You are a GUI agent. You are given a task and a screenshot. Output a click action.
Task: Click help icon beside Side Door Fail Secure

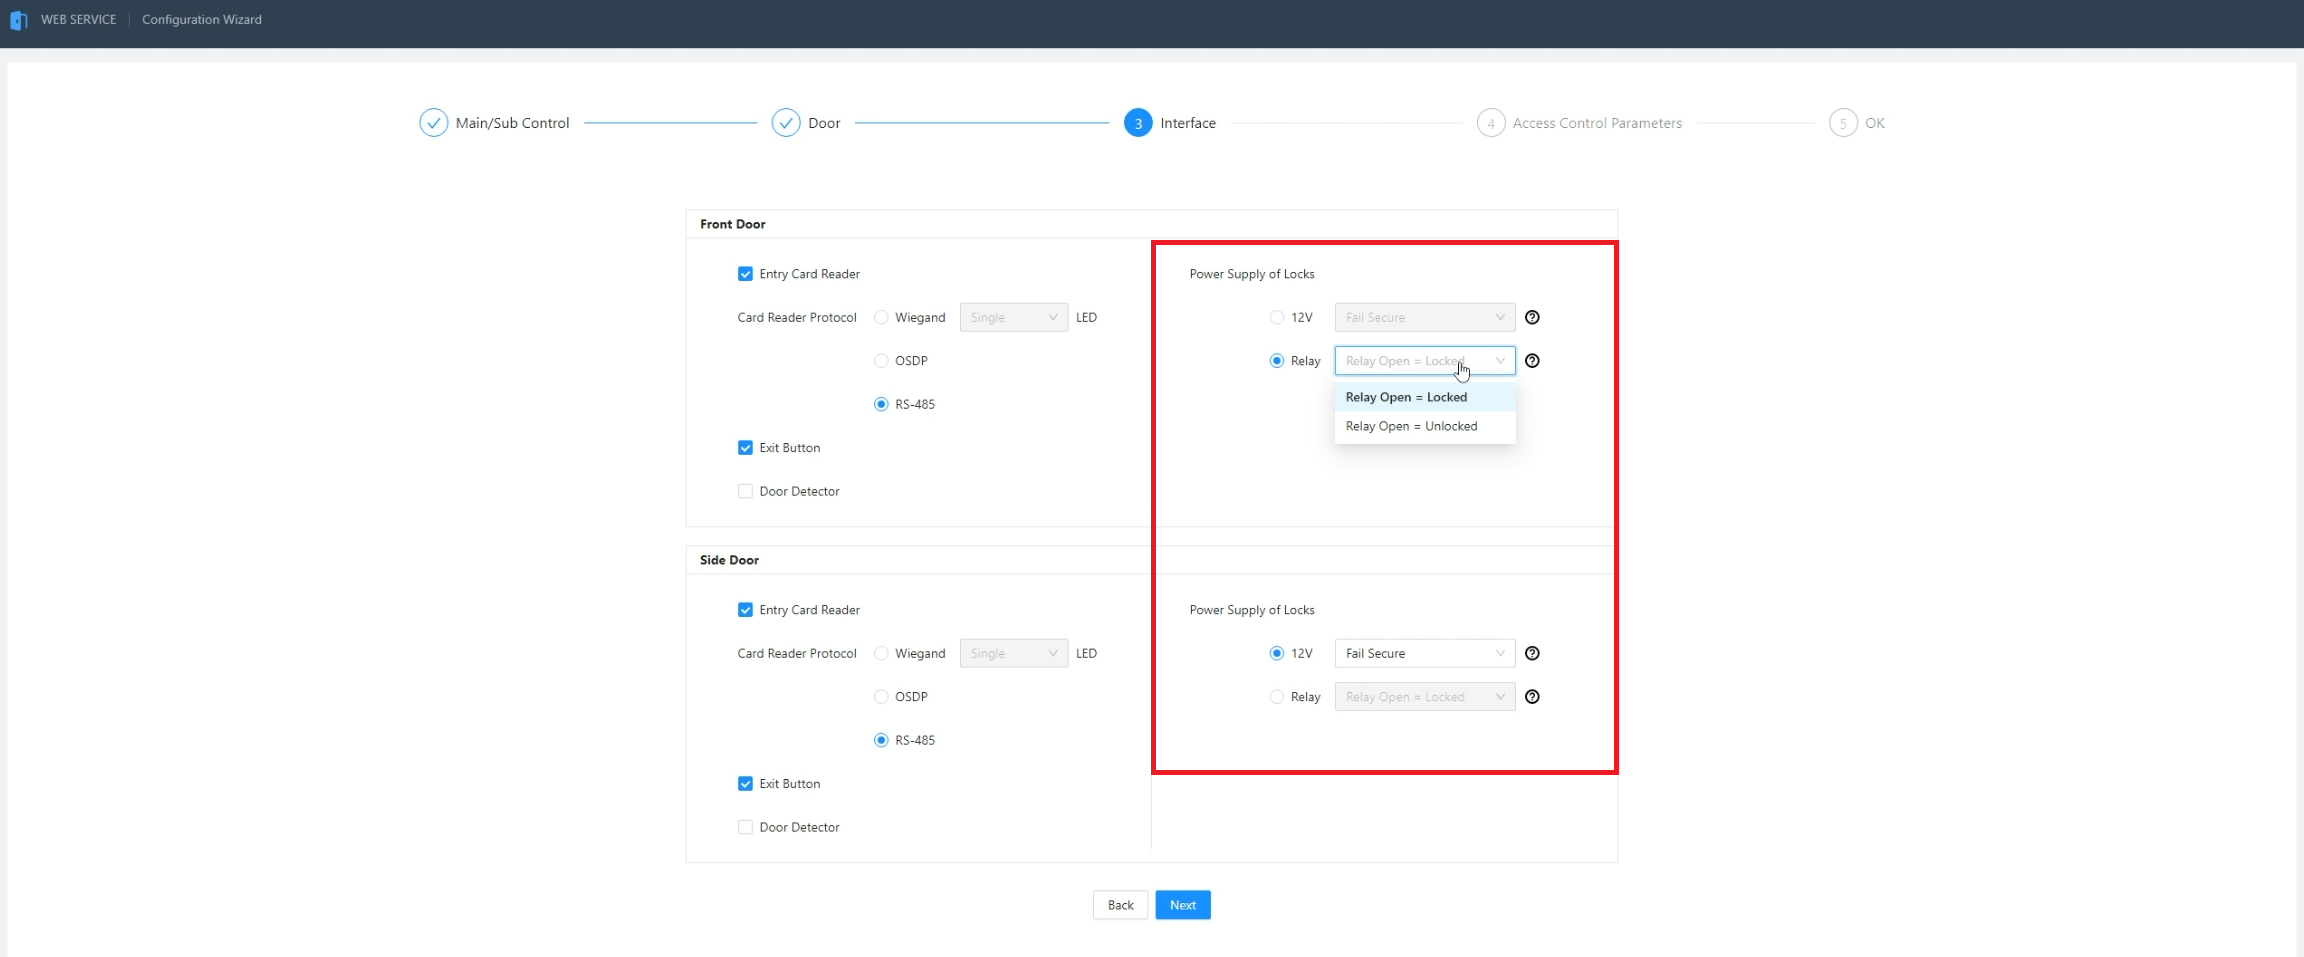point(1532,653)
